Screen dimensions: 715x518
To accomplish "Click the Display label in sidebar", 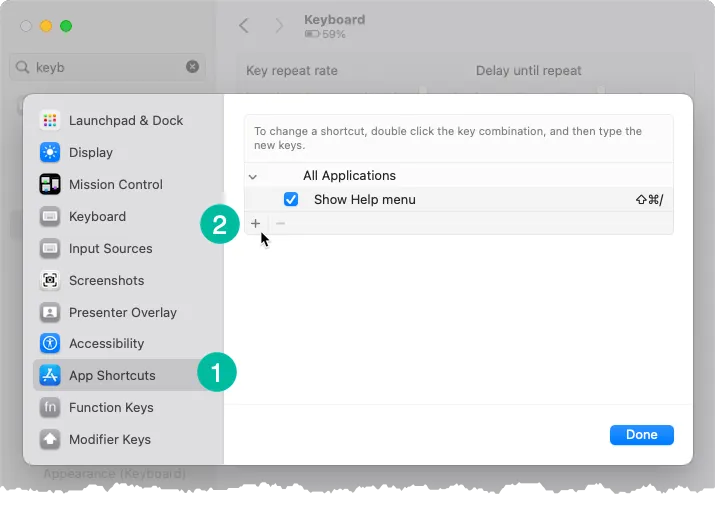I will (91, 152).
